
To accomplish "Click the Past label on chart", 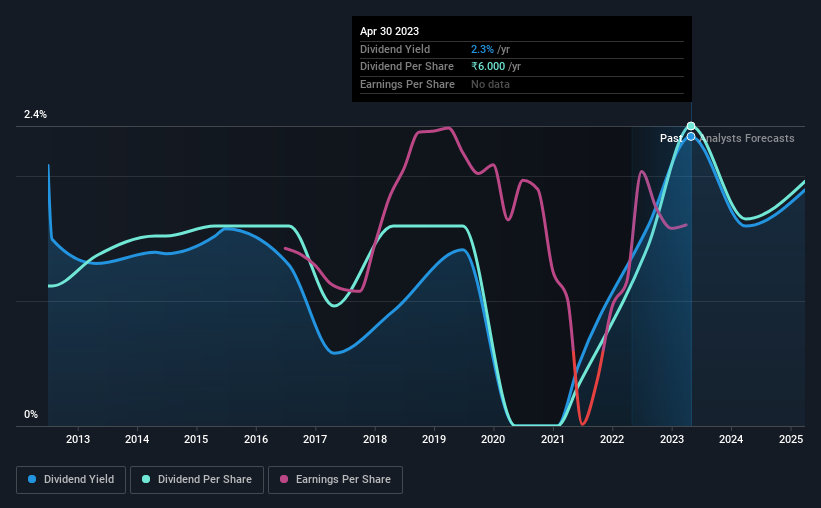I will point(671,138).
